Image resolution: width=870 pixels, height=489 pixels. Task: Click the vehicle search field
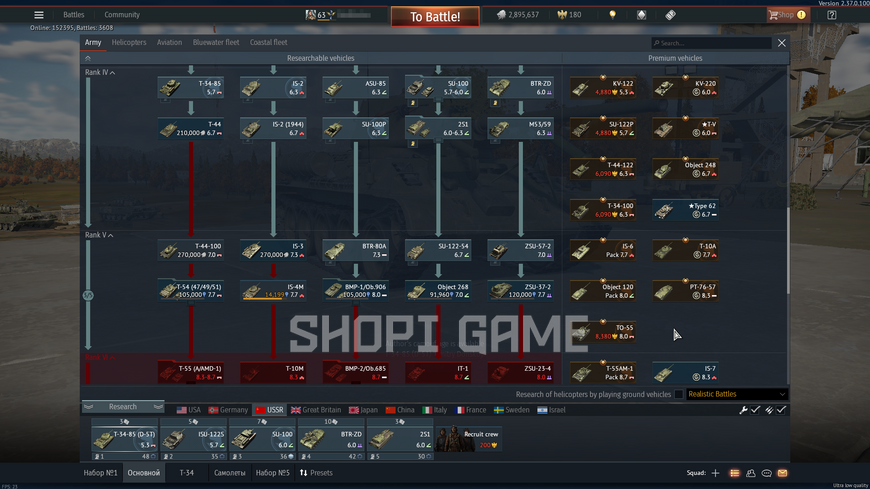(711, 43)
